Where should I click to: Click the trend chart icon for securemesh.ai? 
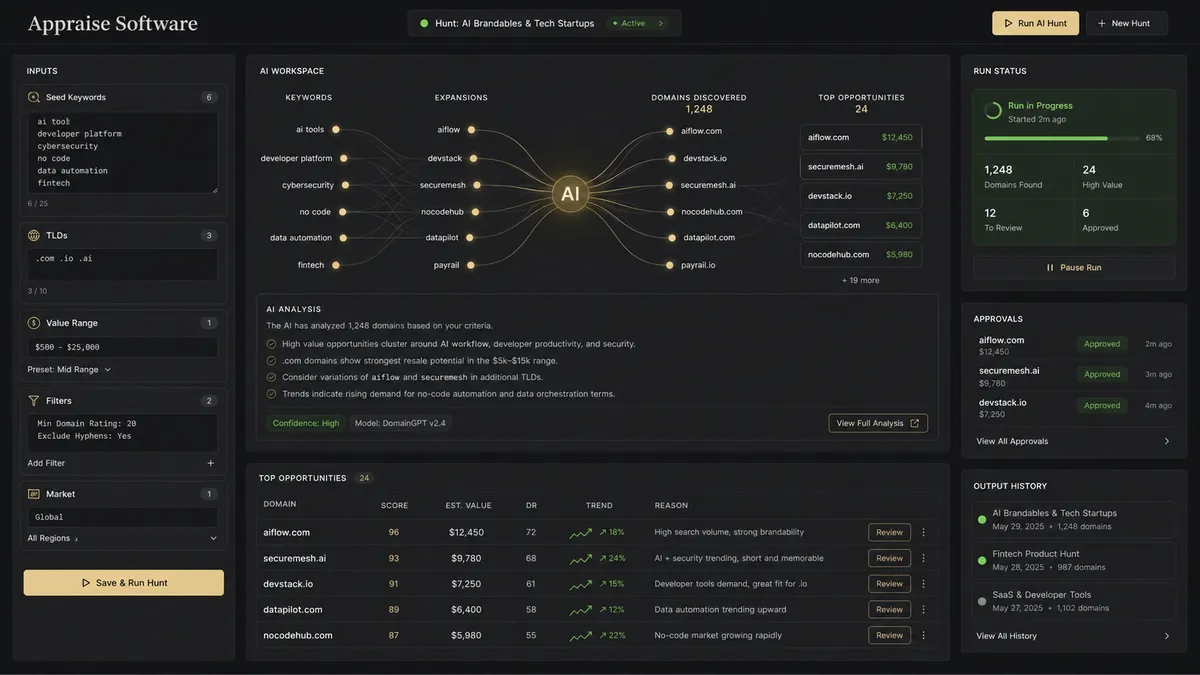(580, 558)
